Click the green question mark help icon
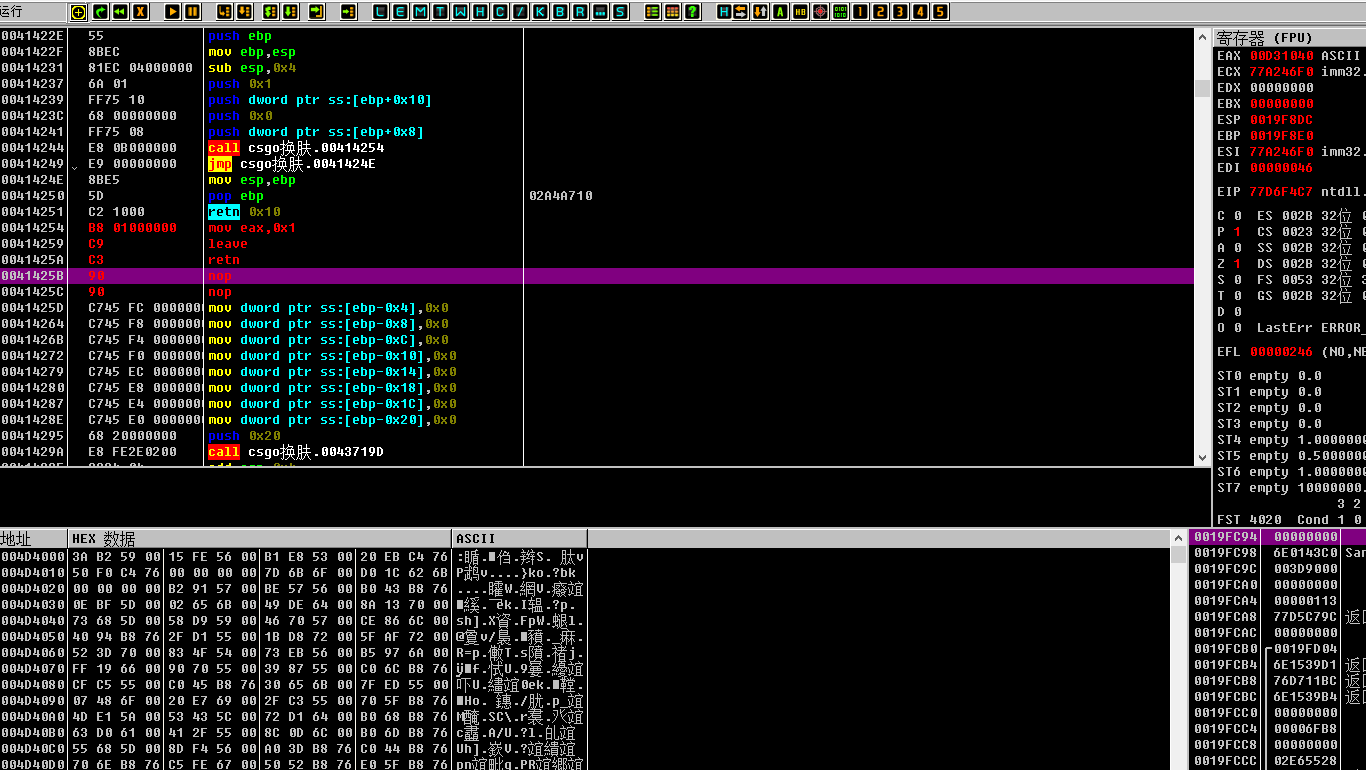 click(x=692, y=12)
